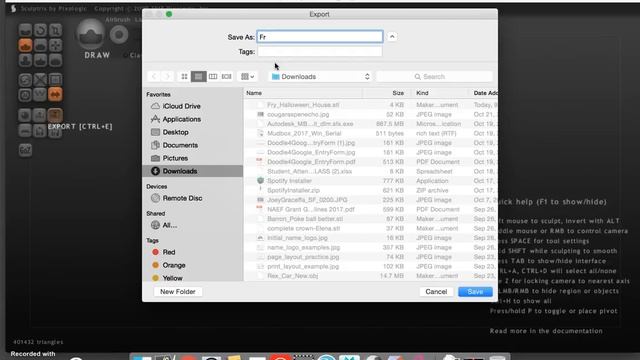Click the Search field in Export dialog
640x360 pixels.
pyautogui.click(x=434, y=77)
